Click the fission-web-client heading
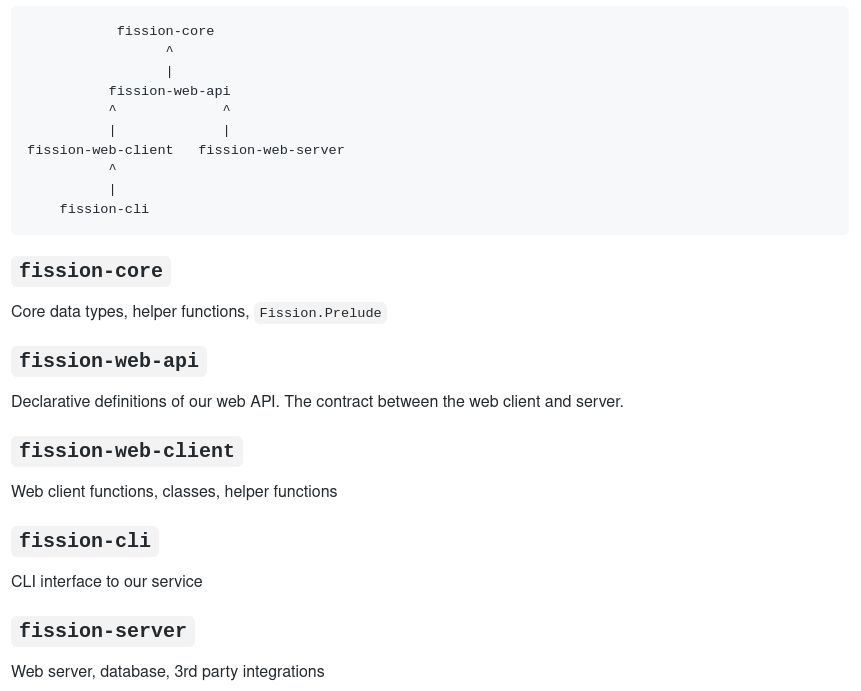The height and width of the screenshot is (691, 861). (127, 451)
